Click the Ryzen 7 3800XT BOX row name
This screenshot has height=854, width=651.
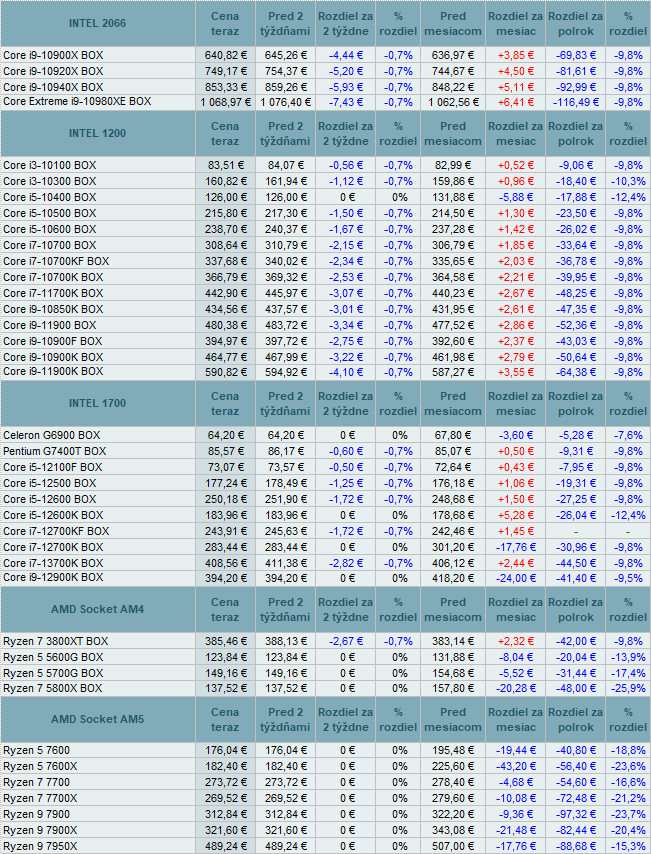(56, 641)
